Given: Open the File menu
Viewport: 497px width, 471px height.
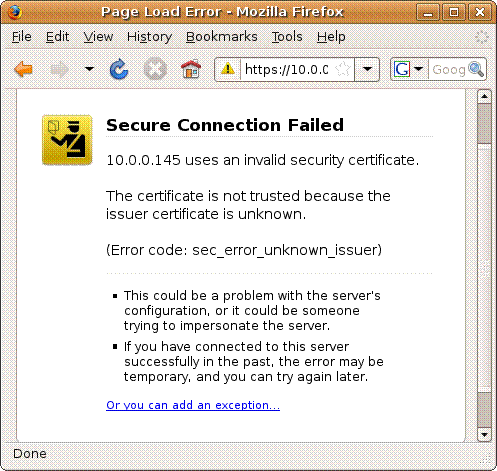Looking at the screenshot, I should (22, 37).
